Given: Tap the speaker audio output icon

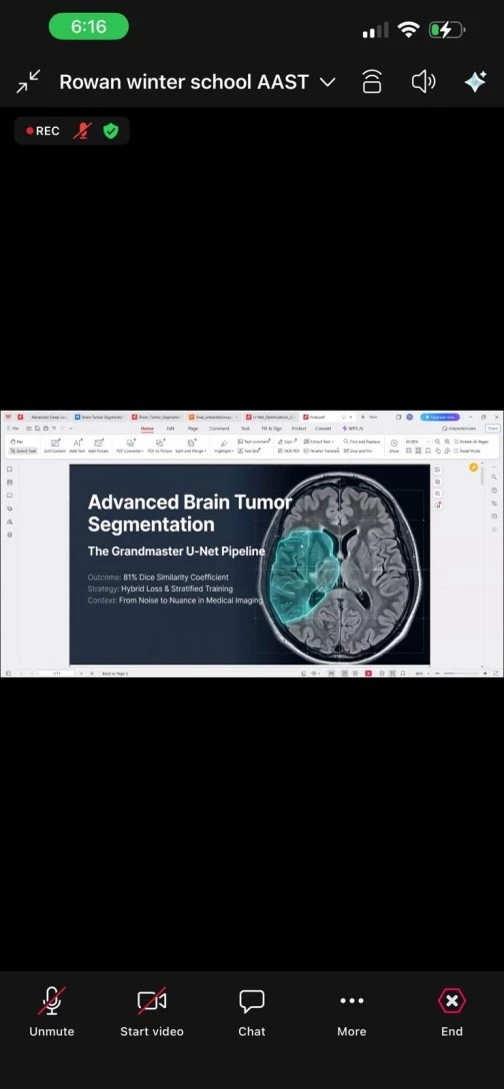Looking at the screenshot, I should [423, 82].
